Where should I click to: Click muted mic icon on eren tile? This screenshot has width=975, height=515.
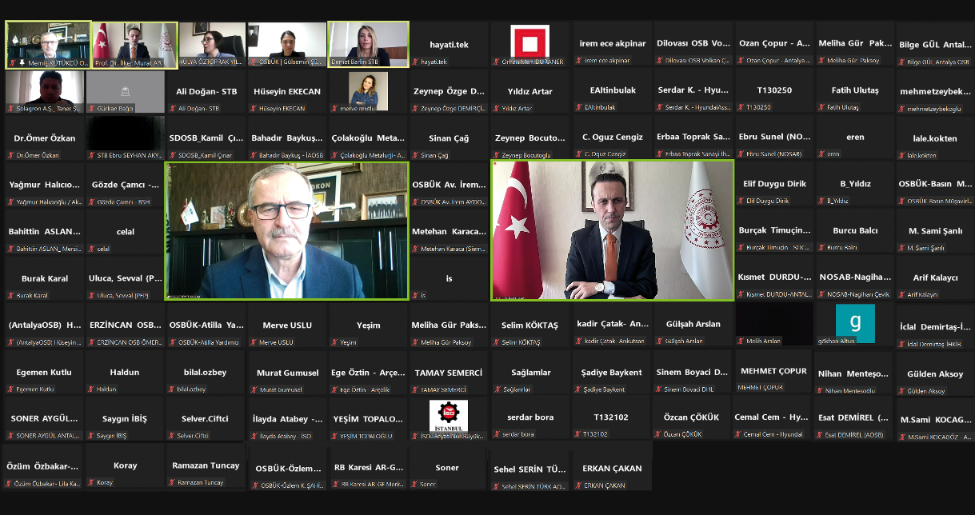822,154
